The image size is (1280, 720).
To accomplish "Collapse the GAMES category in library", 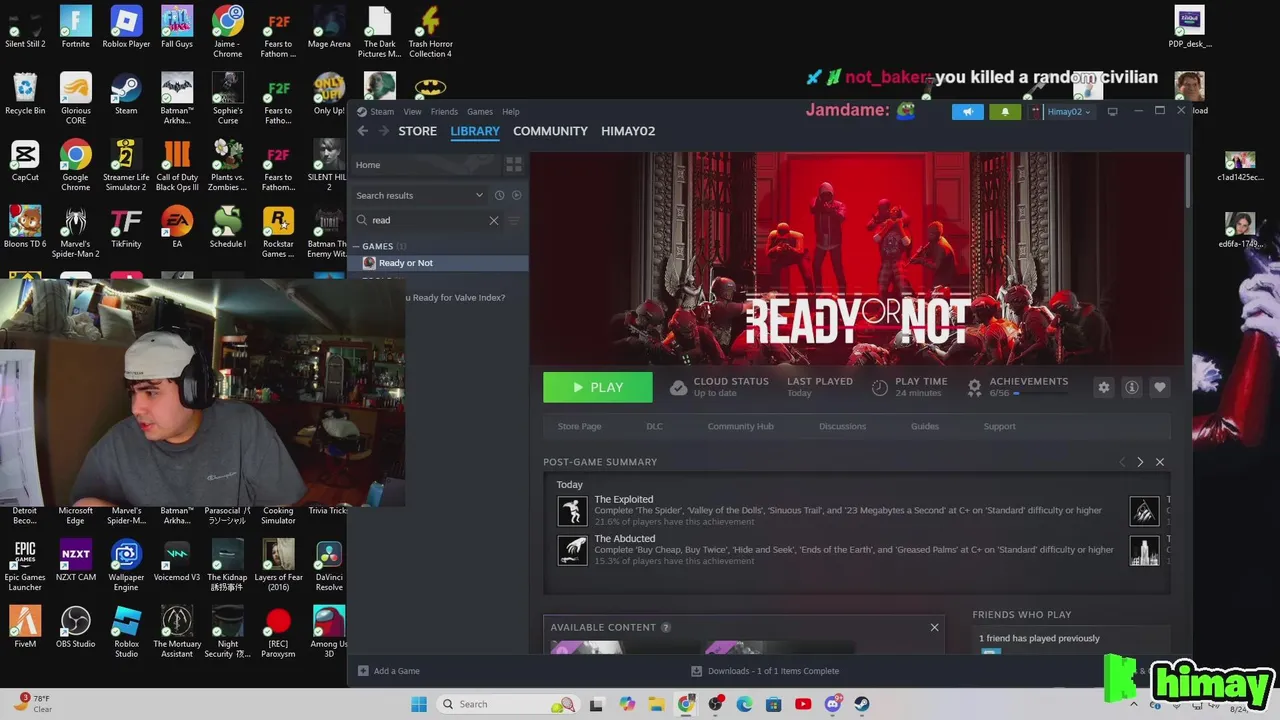I will 356,246.
